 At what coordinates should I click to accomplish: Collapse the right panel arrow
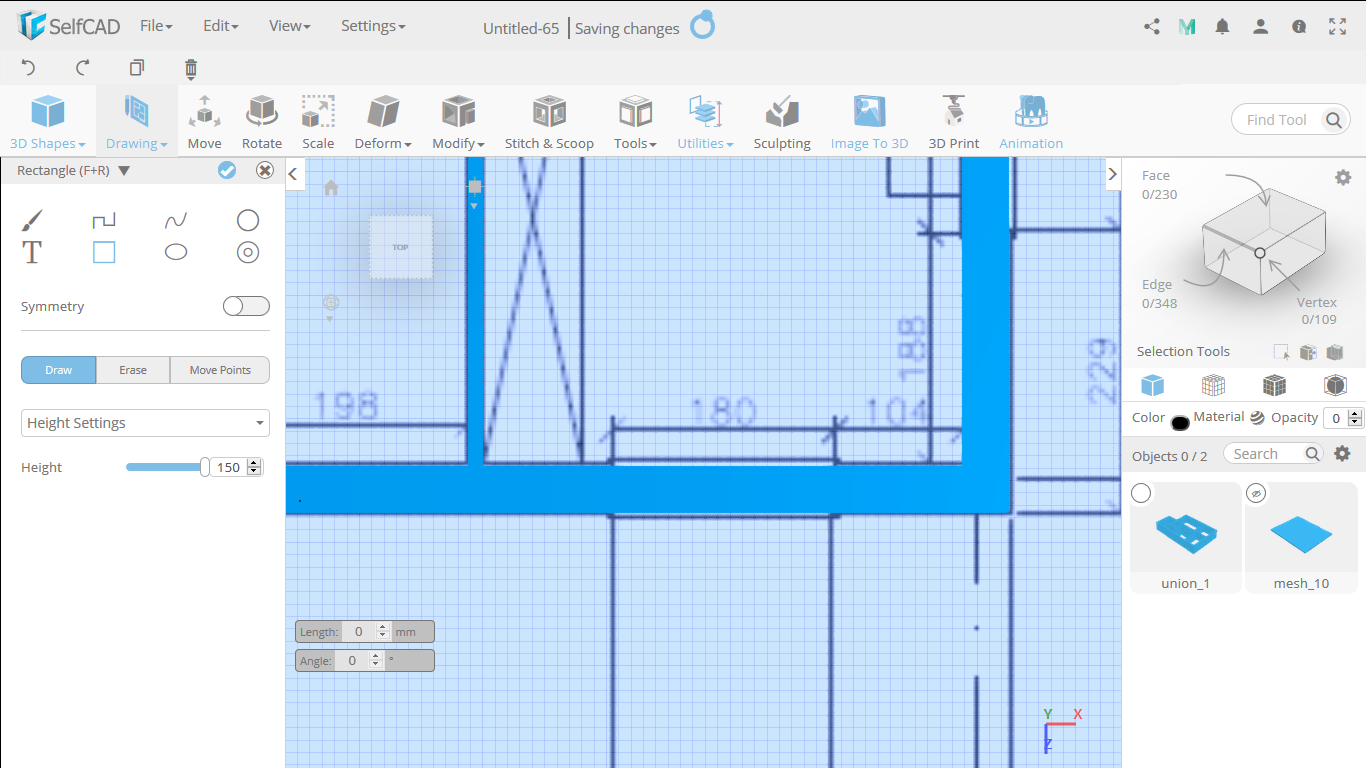click(1113, 174)
